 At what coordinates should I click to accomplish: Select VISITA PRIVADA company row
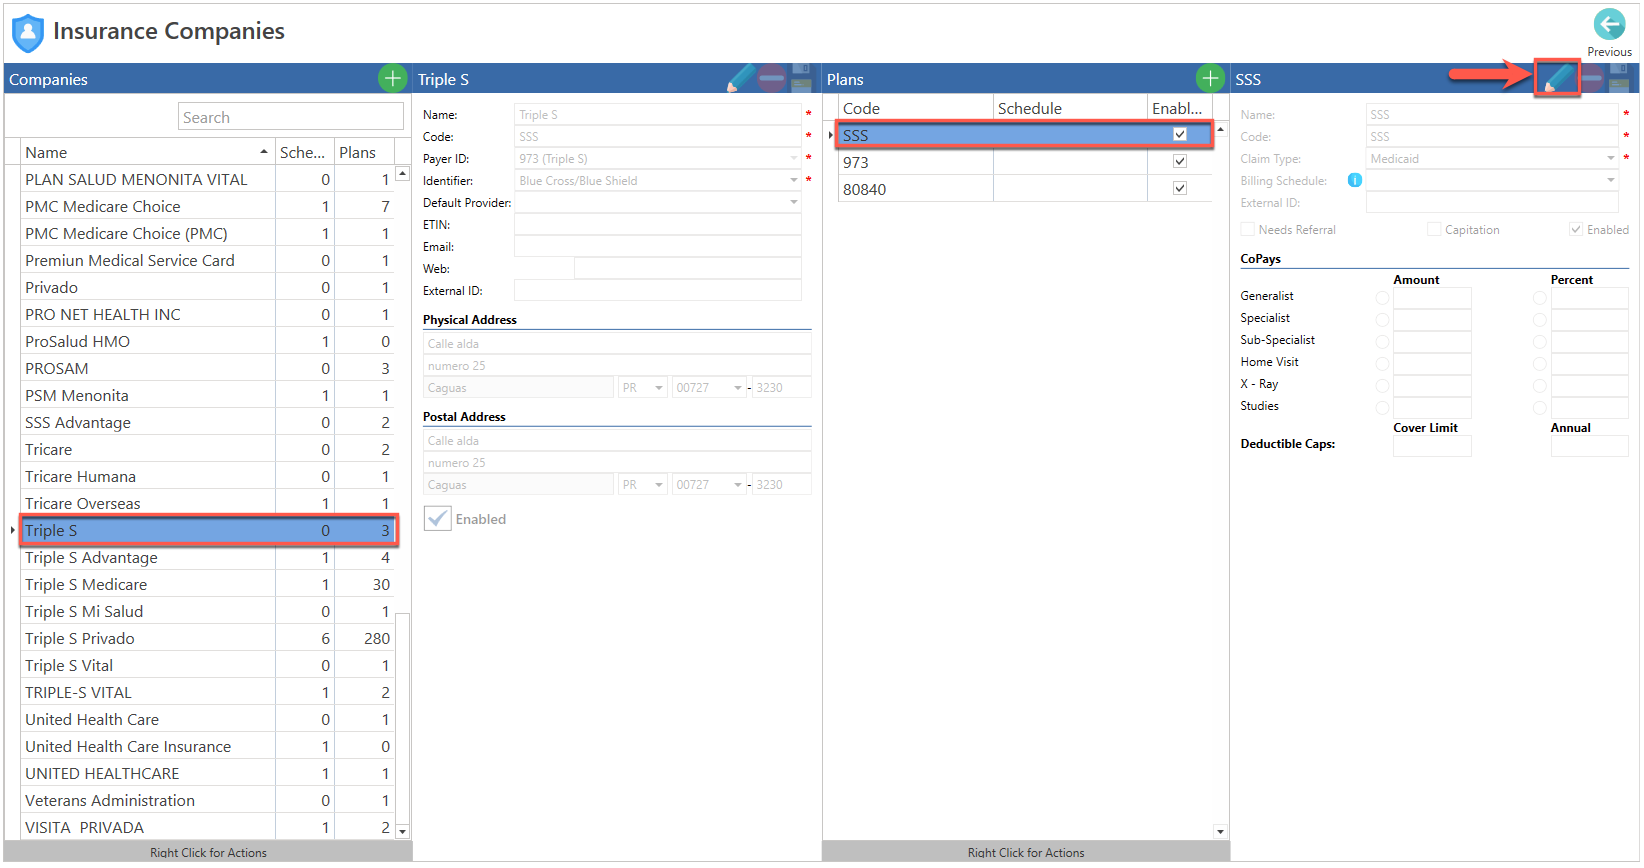(208, 827)
